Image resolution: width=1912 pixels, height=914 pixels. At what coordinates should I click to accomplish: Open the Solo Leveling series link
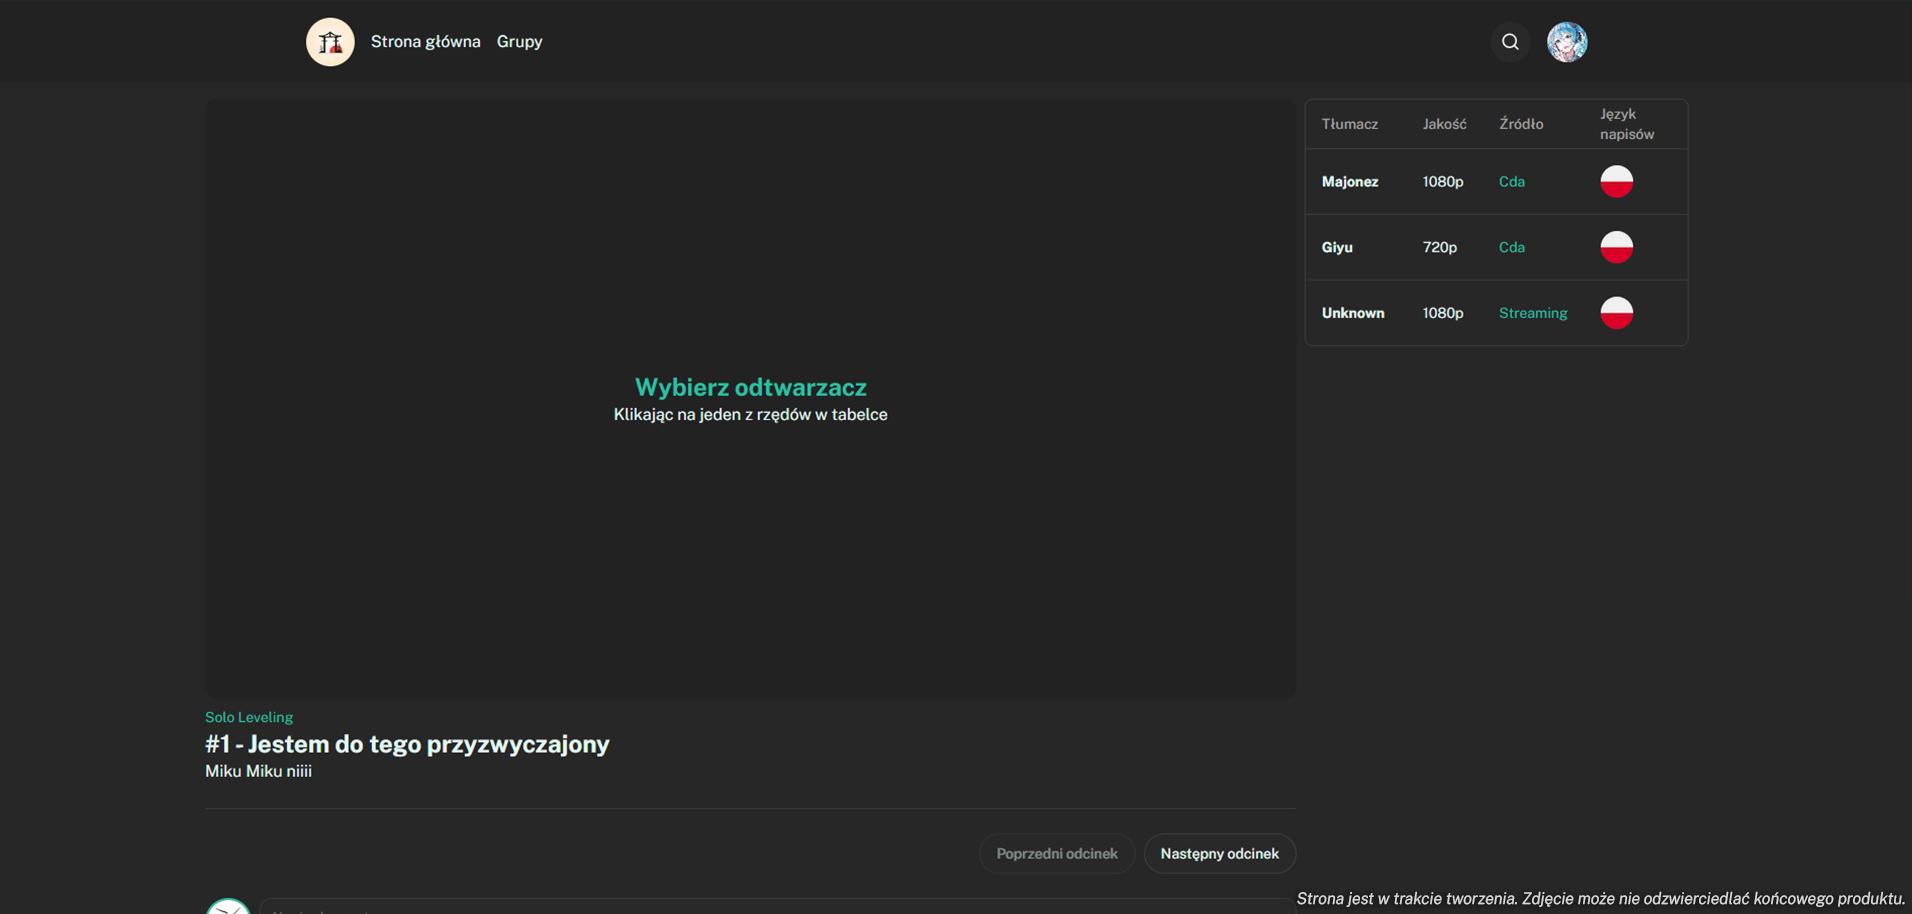click(x=249, y=717)
